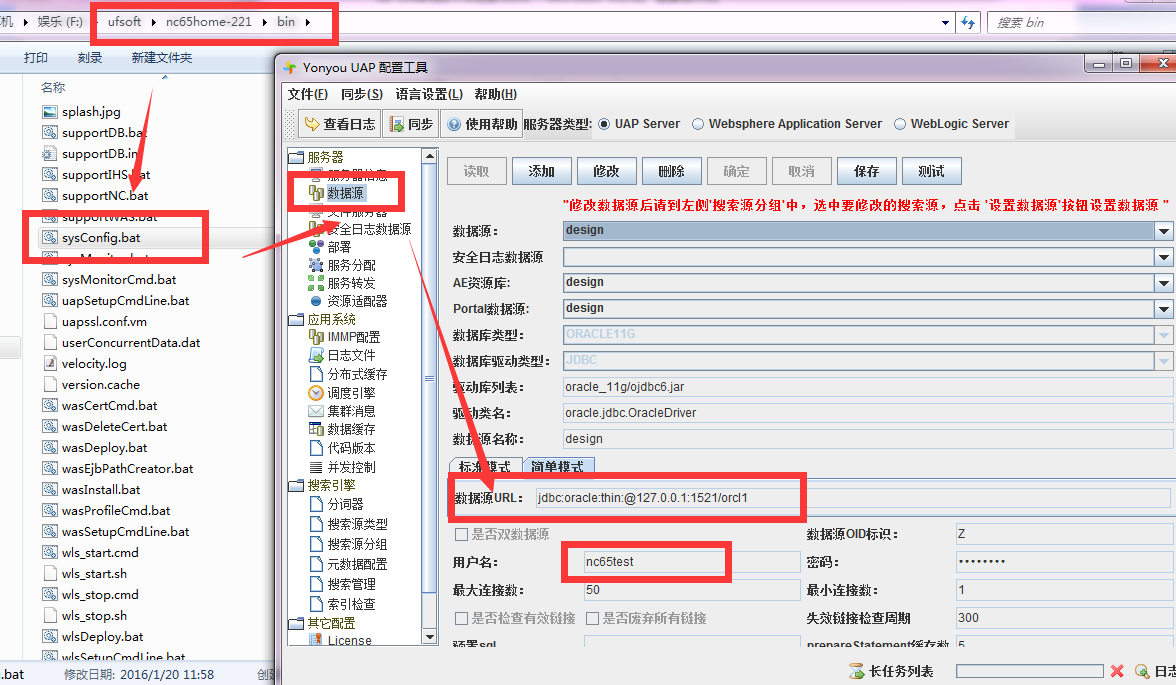Image resolution: width=1176 pixels, height=685 pixels.
Task: Click the 密码 password field
Action: click(1065, 562)
